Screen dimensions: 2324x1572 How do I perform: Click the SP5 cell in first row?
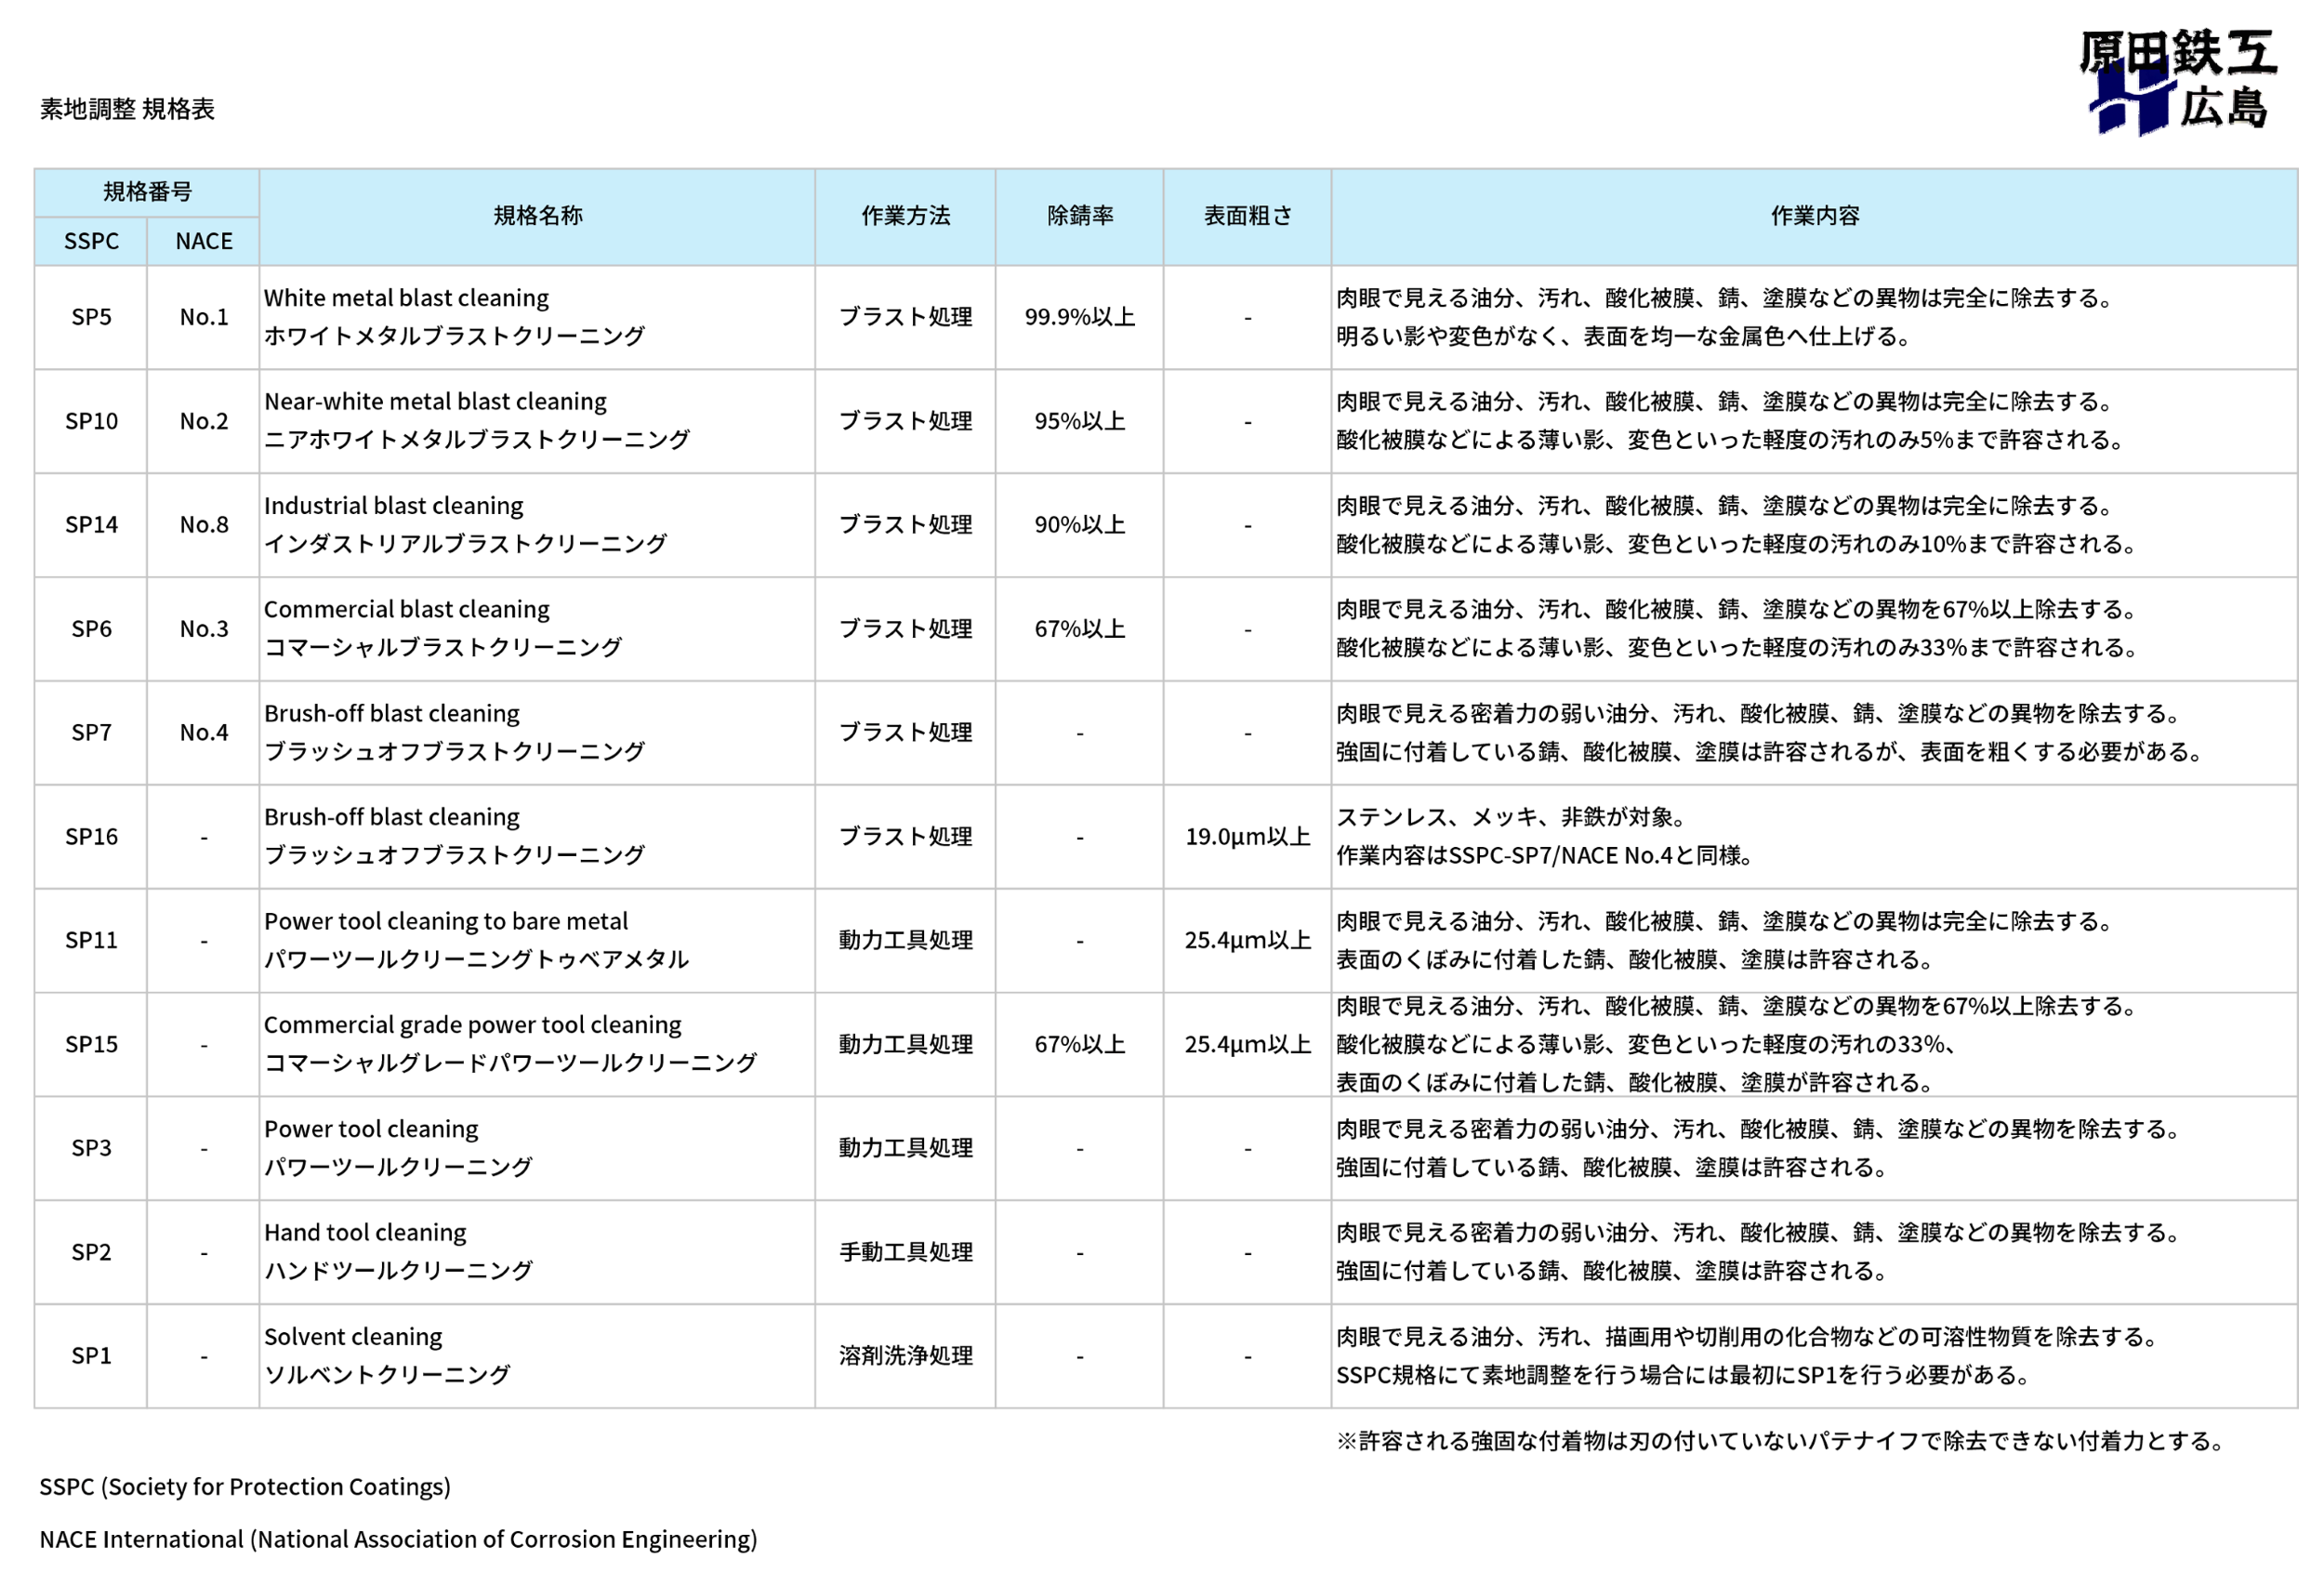point(90,316)
